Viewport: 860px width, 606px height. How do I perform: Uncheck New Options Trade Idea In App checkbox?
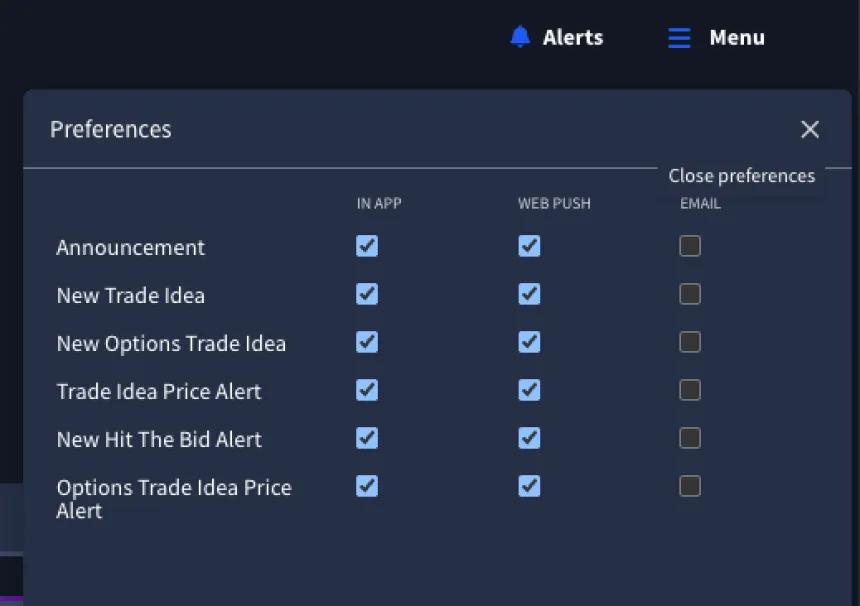(x=367, y=342)
